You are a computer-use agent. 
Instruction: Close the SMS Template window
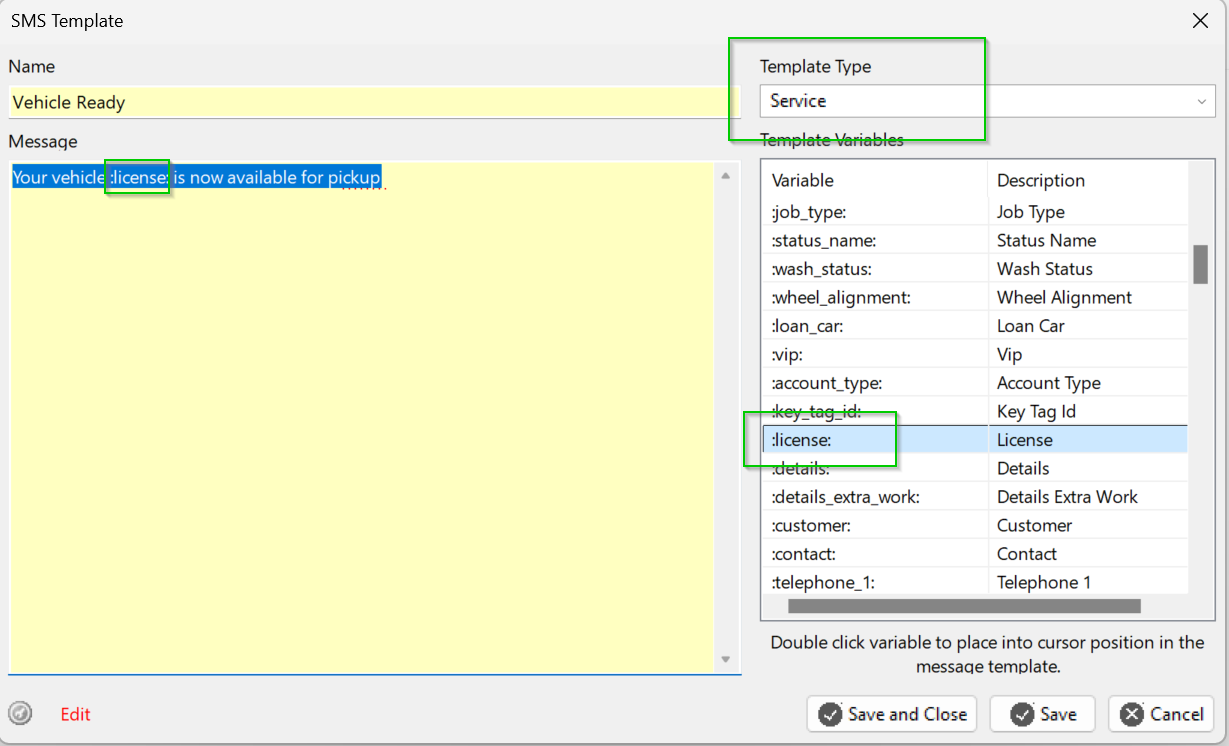click(1200, 21)
